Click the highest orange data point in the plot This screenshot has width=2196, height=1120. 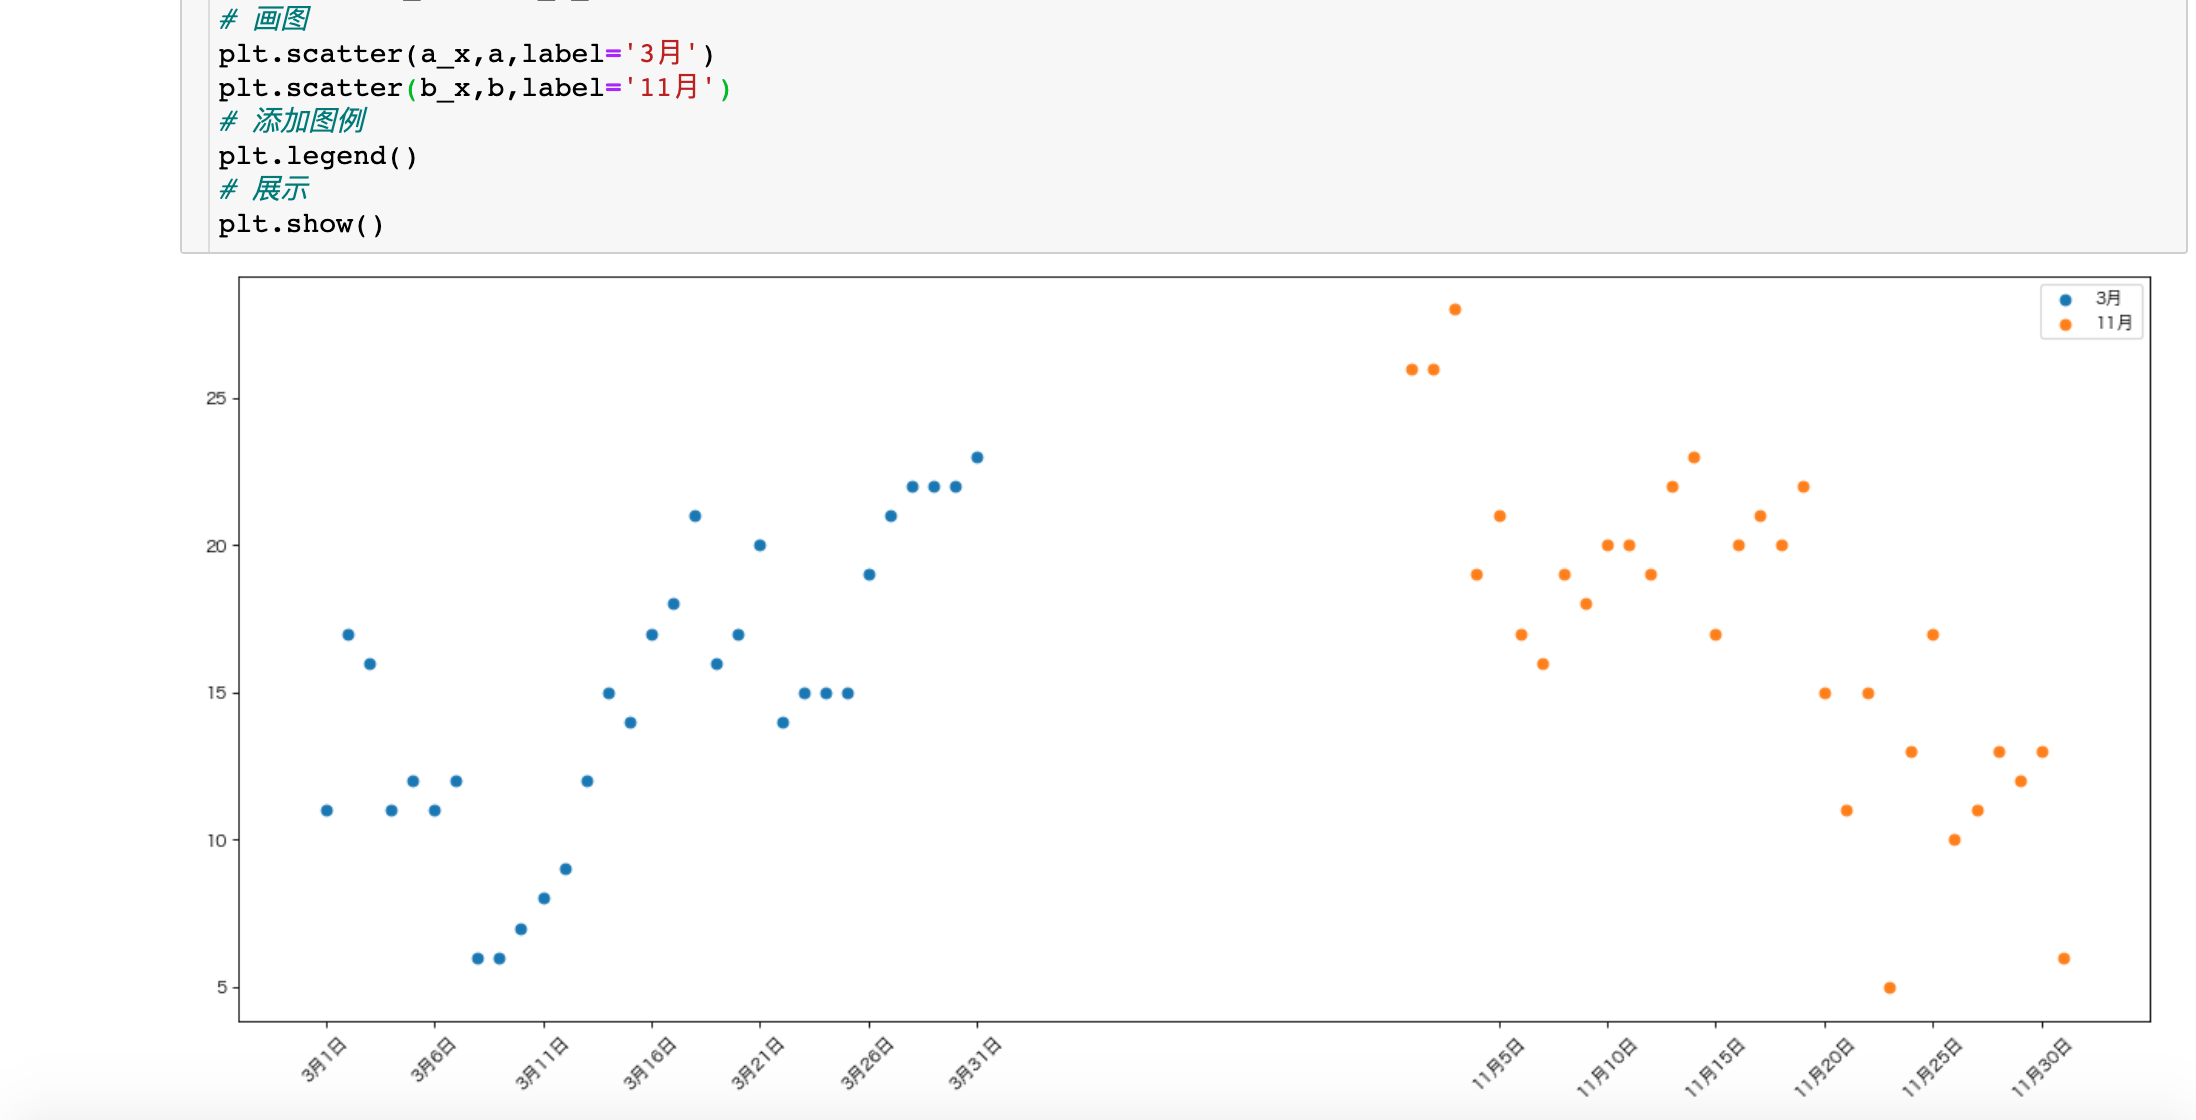tap(1455, 310)
